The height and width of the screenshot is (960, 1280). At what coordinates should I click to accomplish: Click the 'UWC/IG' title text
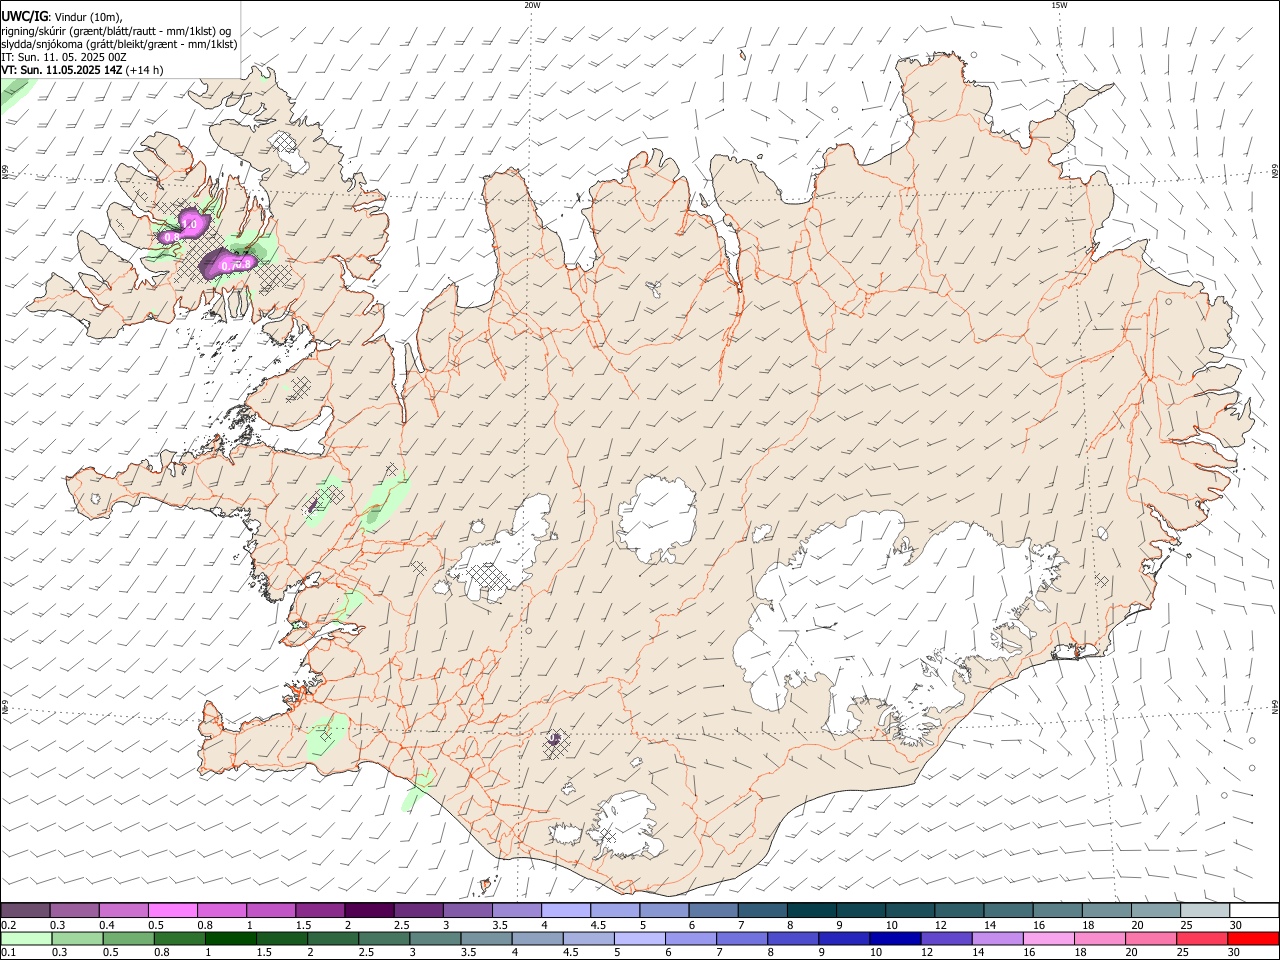[24, 17]
